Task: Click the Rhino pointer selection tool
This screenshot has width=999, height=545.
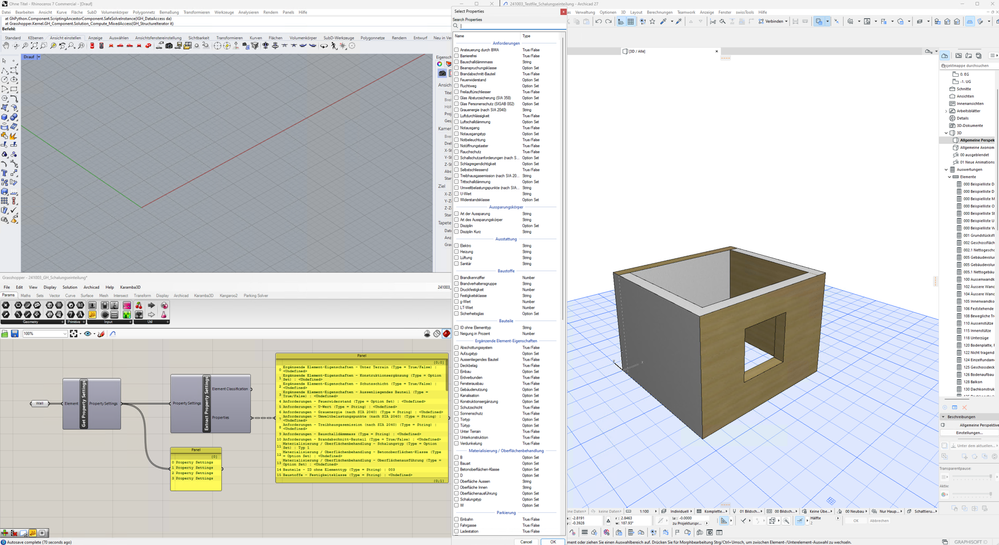Action: pos(5,62)
